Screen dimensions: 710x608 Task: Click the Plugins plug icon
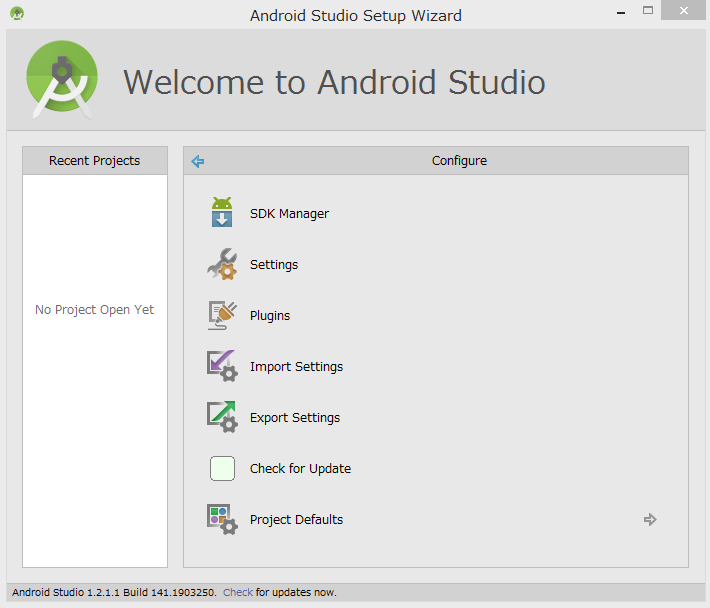[222, 315]
